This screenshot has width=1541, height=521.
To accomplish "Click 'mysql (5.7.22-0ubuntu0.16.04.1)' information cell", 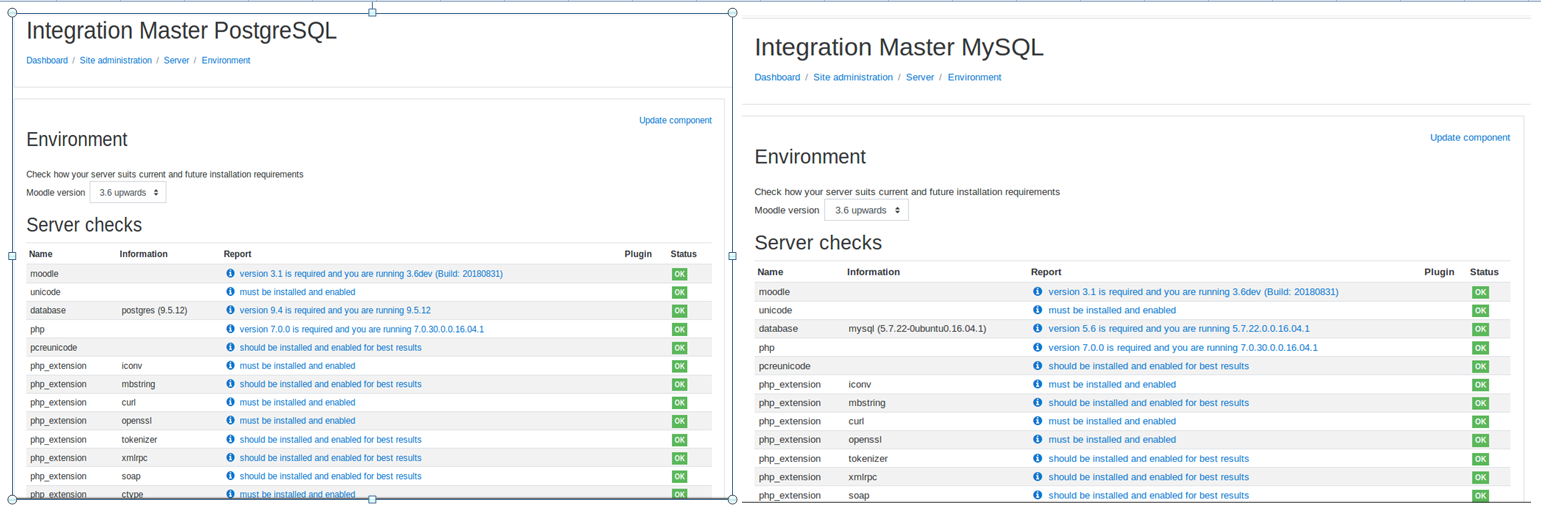I will 917,329.
